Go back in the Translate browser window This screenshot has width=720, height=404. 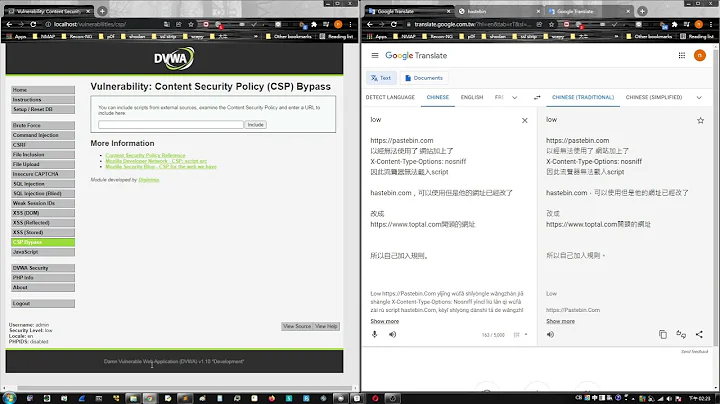pos(370,24)
